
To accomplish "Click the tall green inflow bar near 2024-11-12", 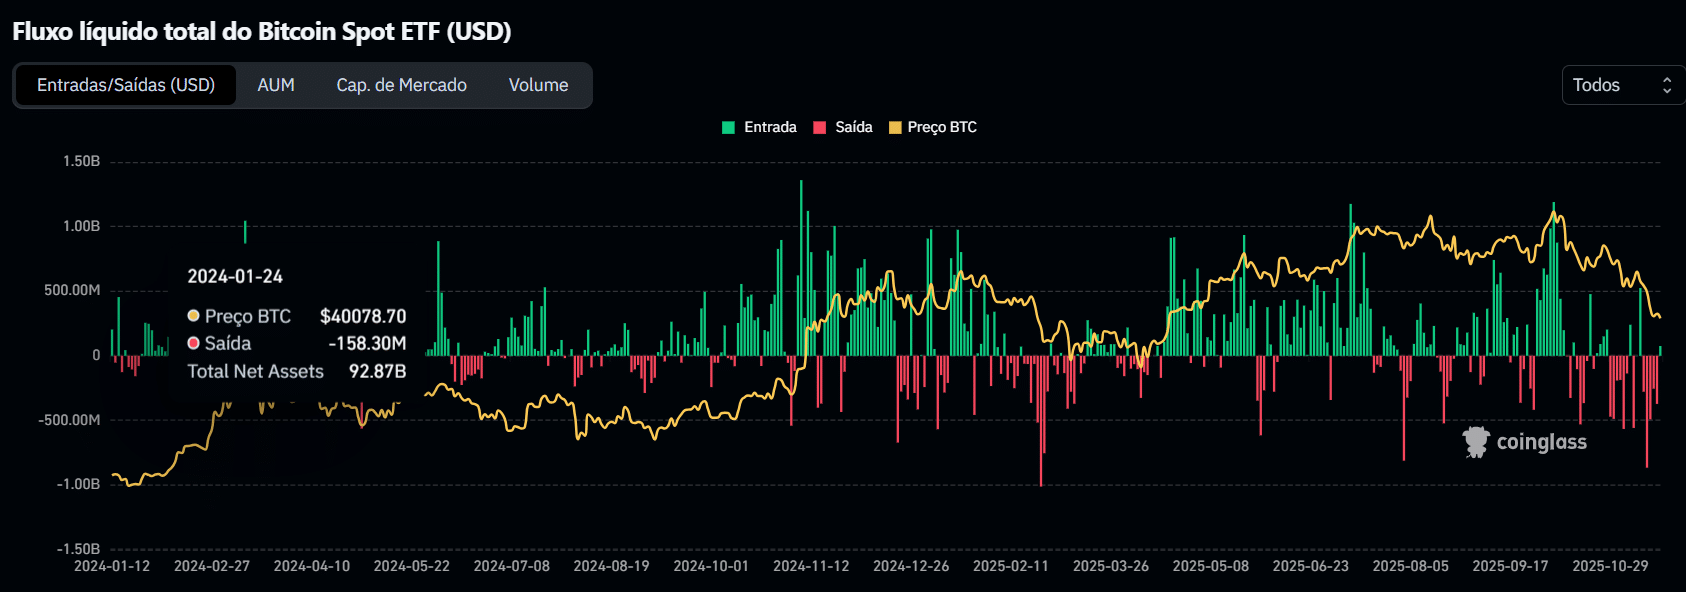I will coord(801,268).
